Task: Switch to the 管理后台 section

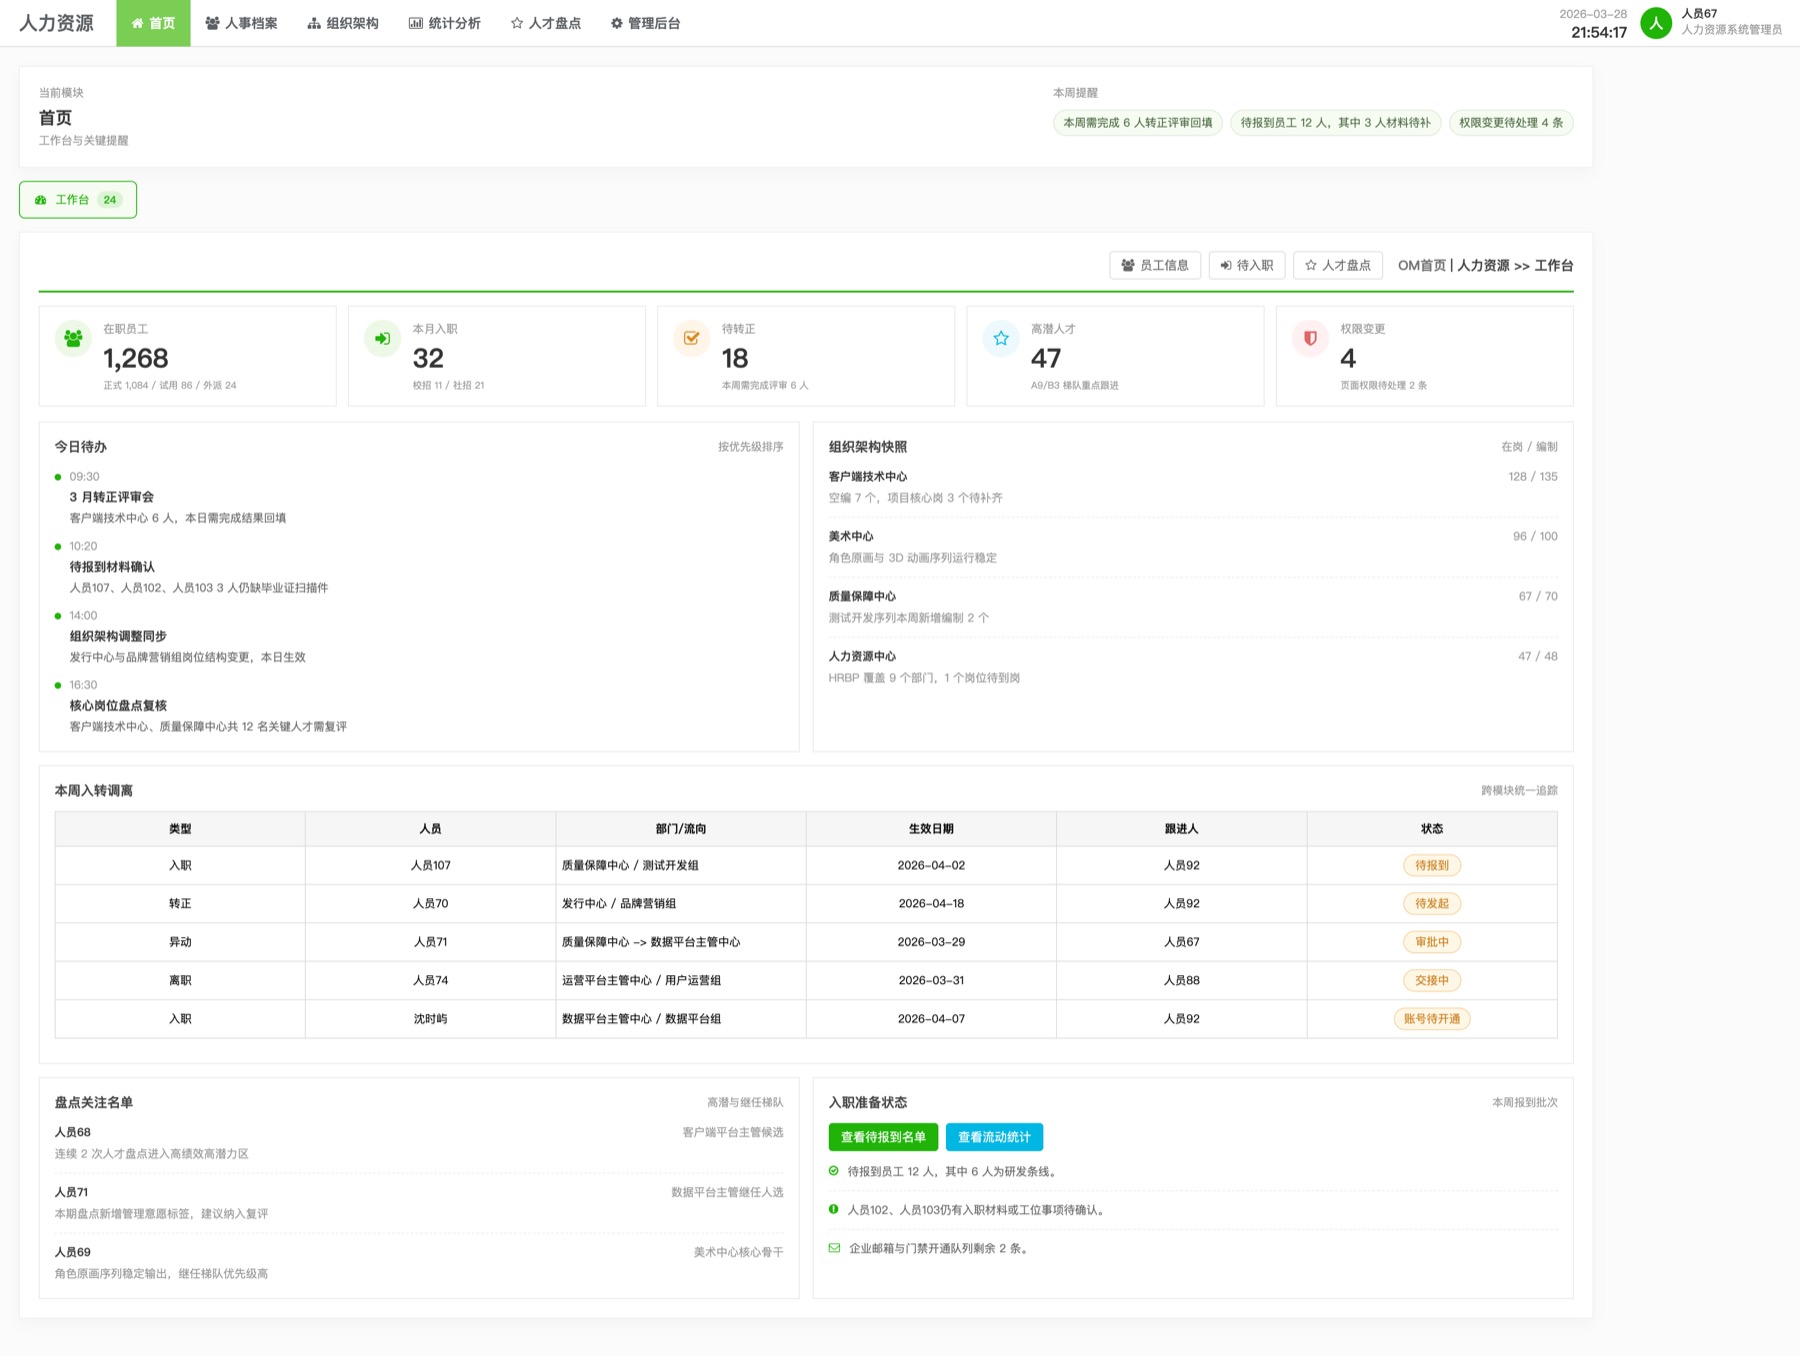Action: (x=645, y=23)
